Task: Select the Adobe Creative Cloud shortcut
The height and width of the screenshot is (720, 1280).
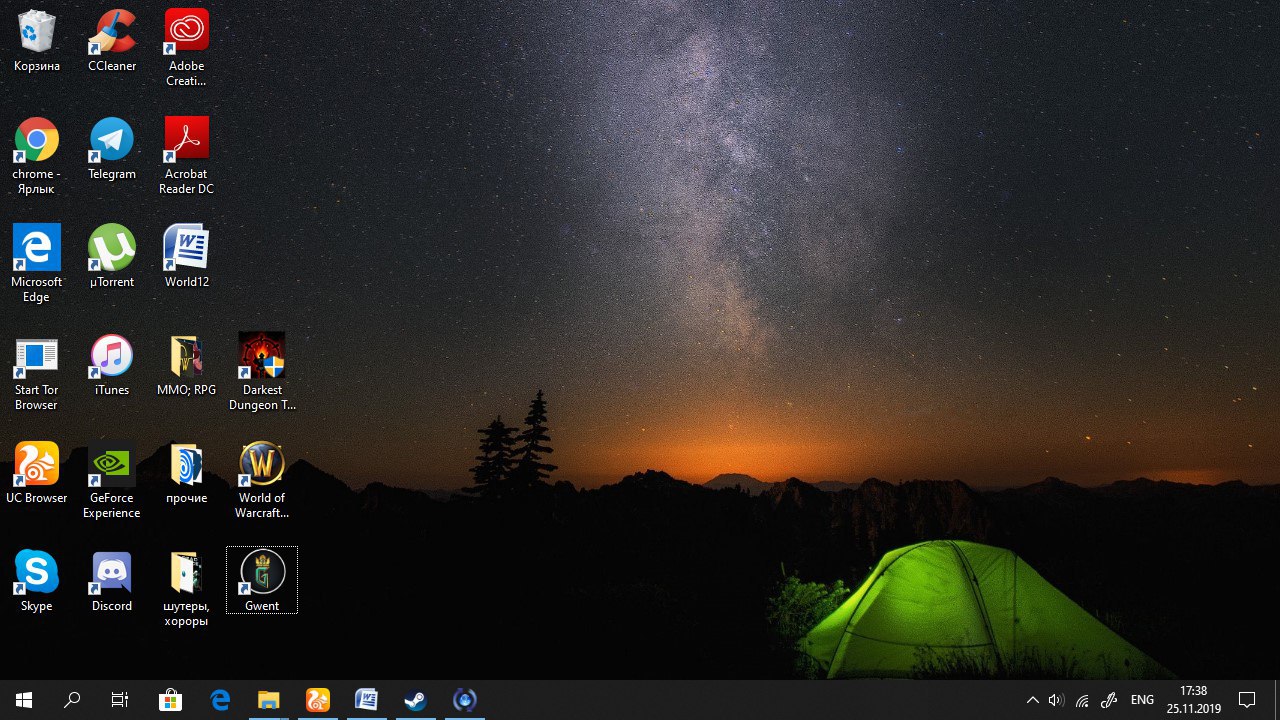Action: 186,48
